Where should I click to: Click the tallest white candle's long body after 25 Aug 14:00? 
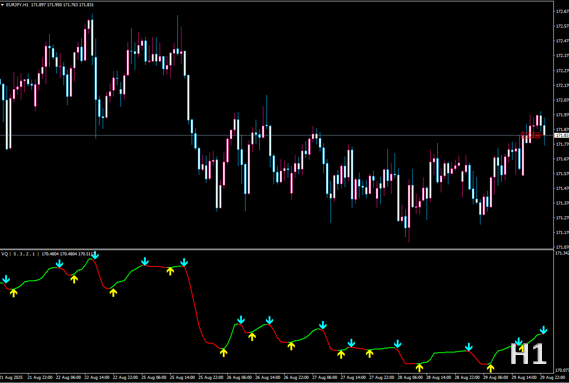[188, 97]
